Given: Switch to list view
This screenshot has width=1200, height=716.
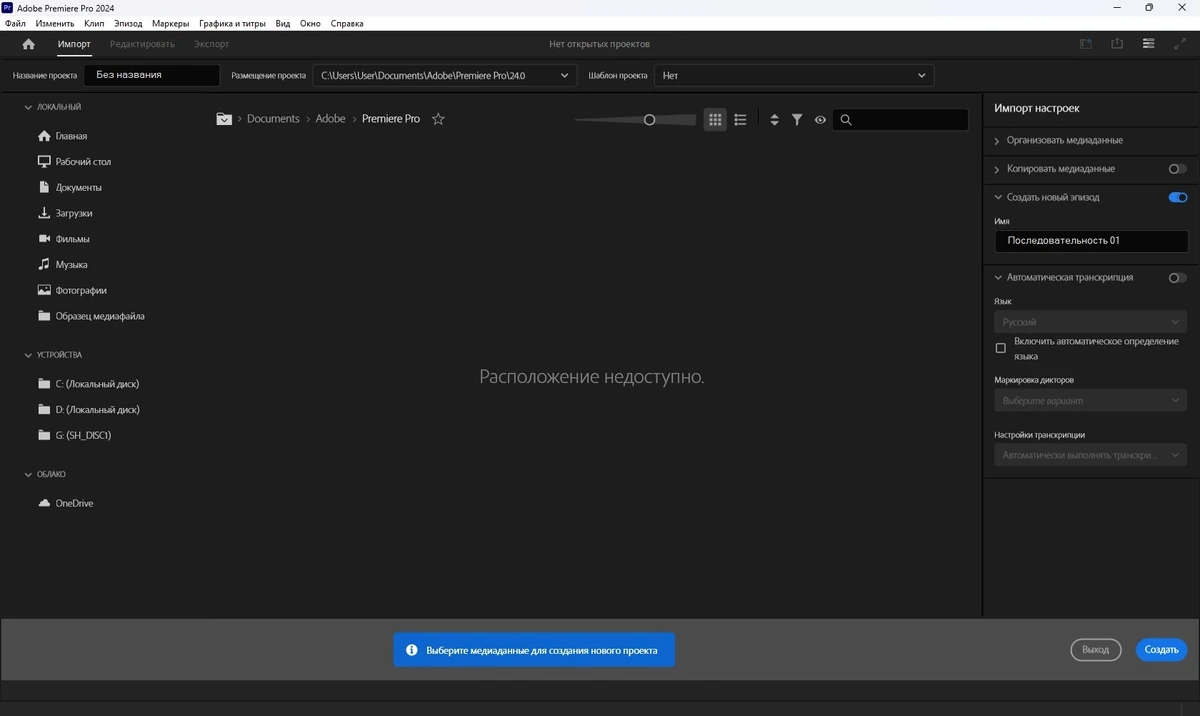Looking at the screenshot, I should coord(740,120).
